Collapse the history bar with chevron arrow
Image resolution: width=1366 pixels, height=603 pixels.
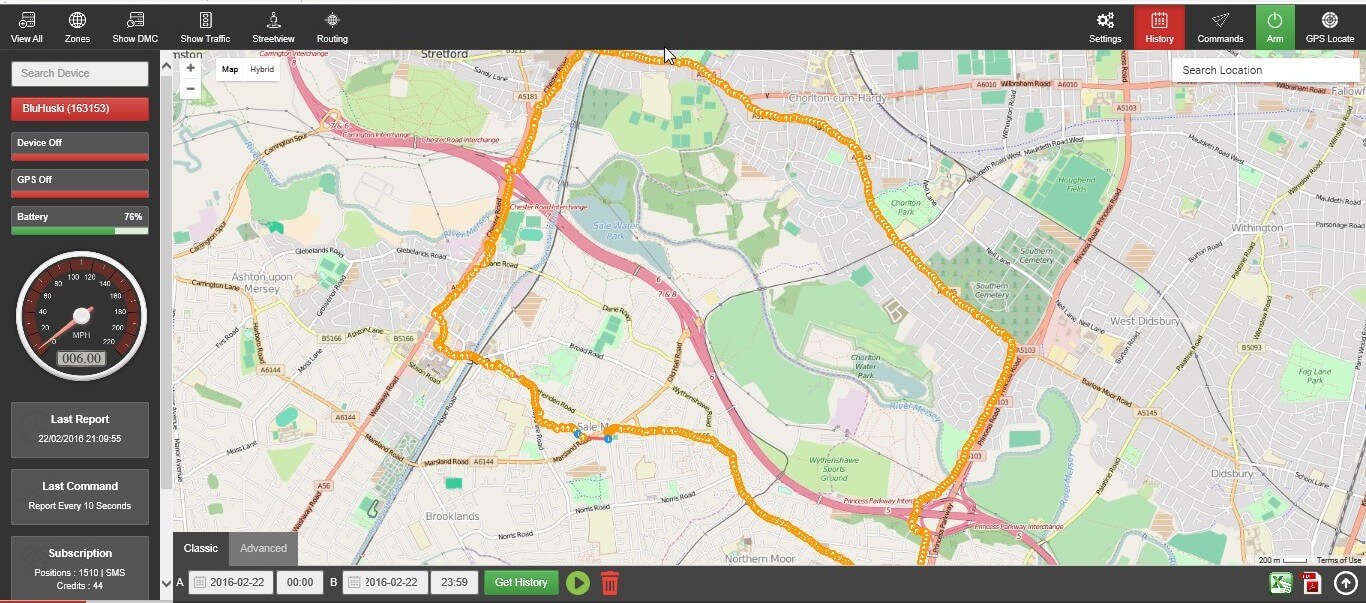point(165,583)
